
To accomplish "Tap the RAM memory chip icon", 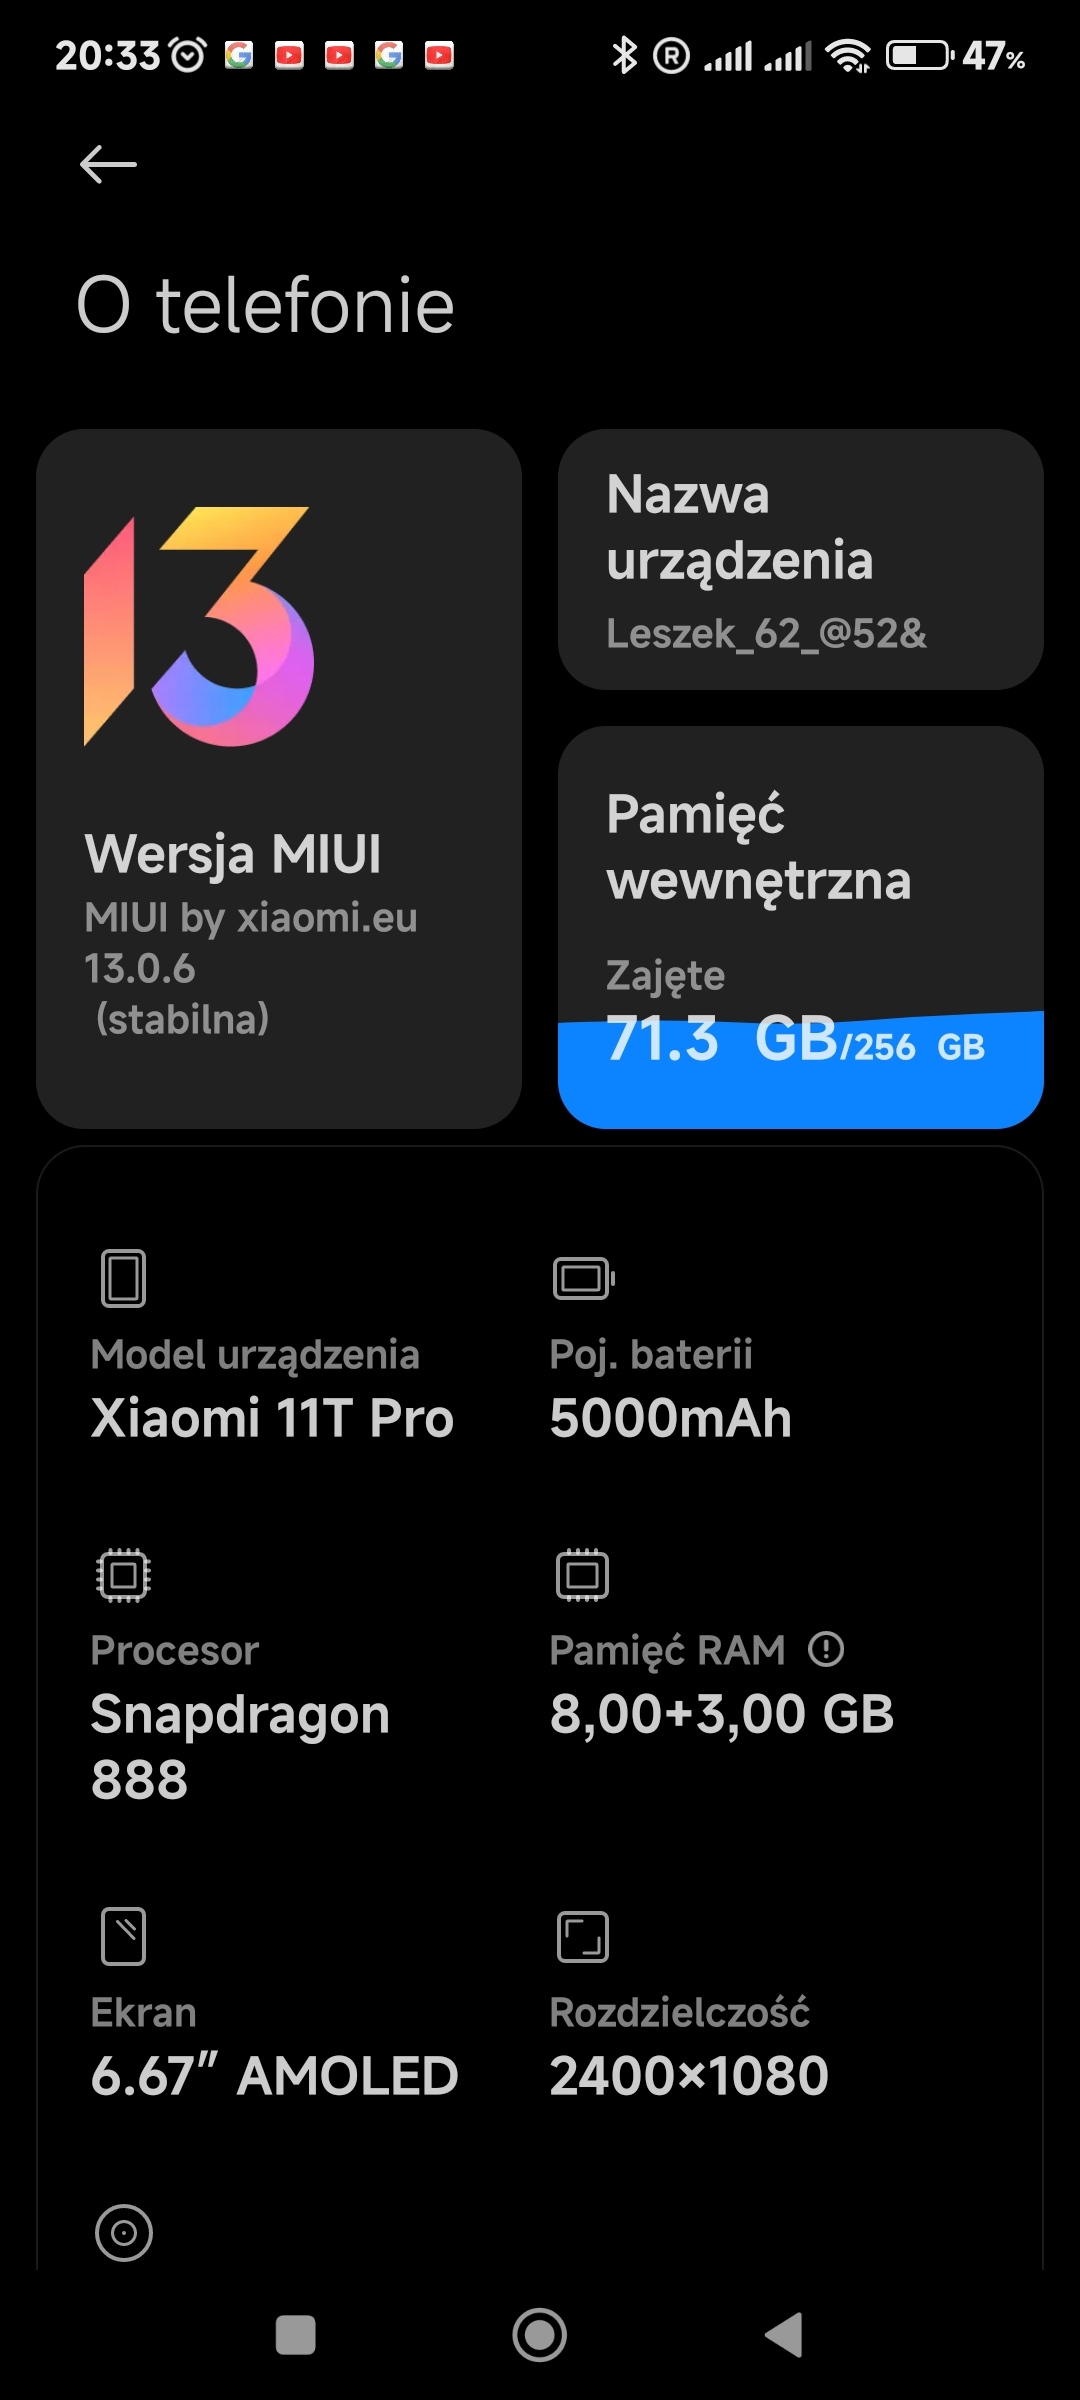I will point(582,1575).
